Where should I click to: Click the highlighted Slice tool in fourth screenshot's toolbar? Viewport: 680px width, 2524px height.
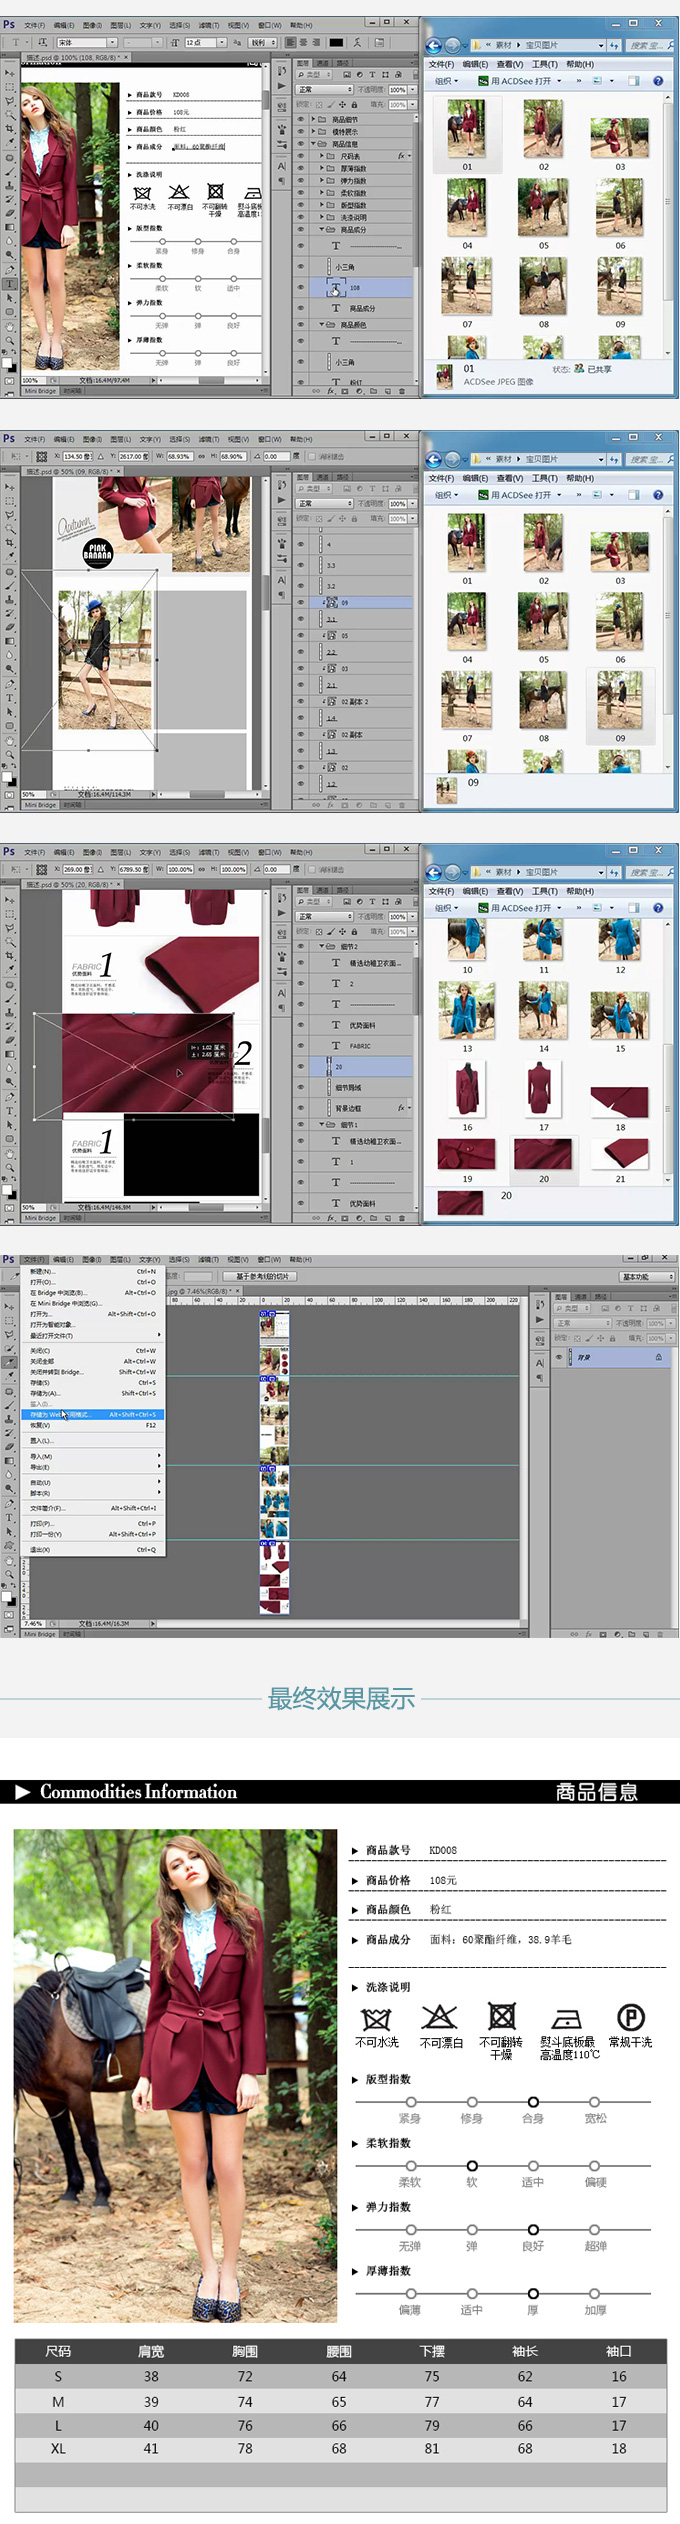pyautogui.click(x=9, y=1362)
